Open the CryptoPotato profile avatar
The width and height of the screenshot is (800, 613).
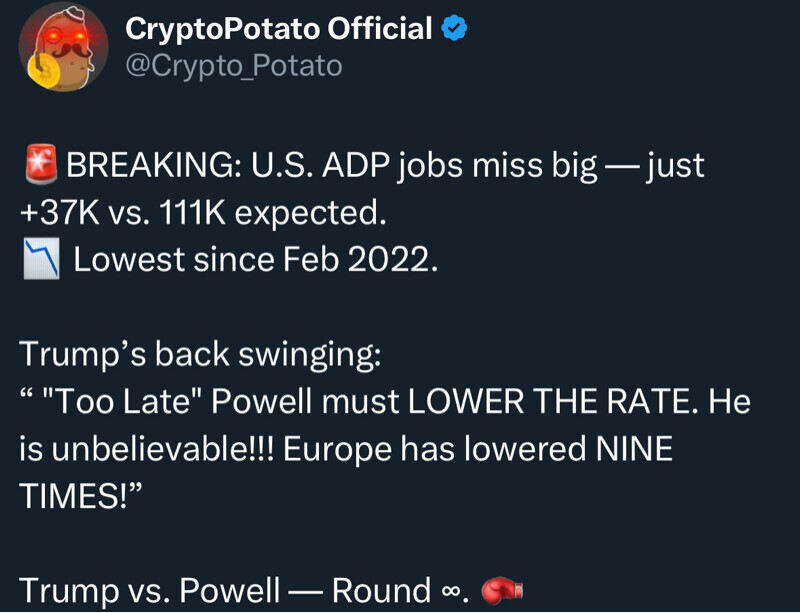(x=65, y=47)
